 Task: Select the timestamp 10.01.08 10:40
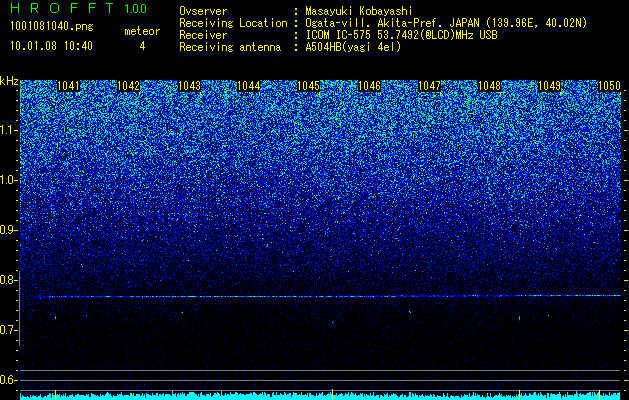(x=51, y=46)
